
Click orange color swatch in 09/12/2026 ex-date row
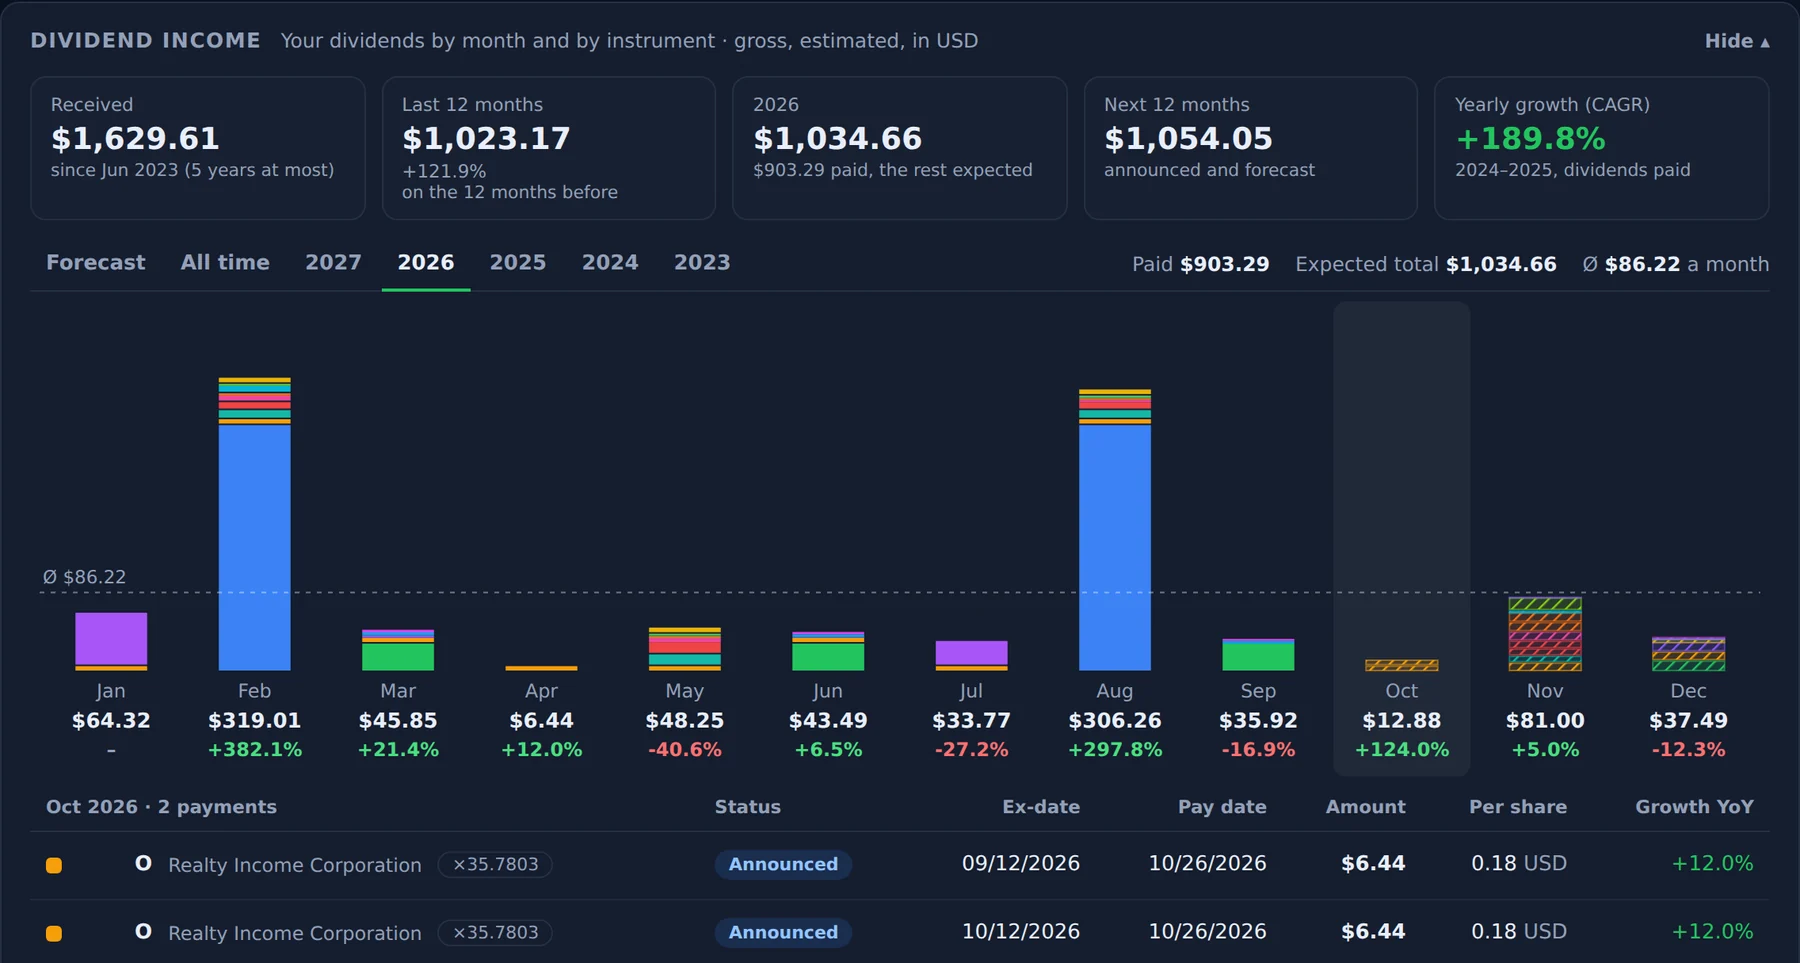(x=54, y=865)
